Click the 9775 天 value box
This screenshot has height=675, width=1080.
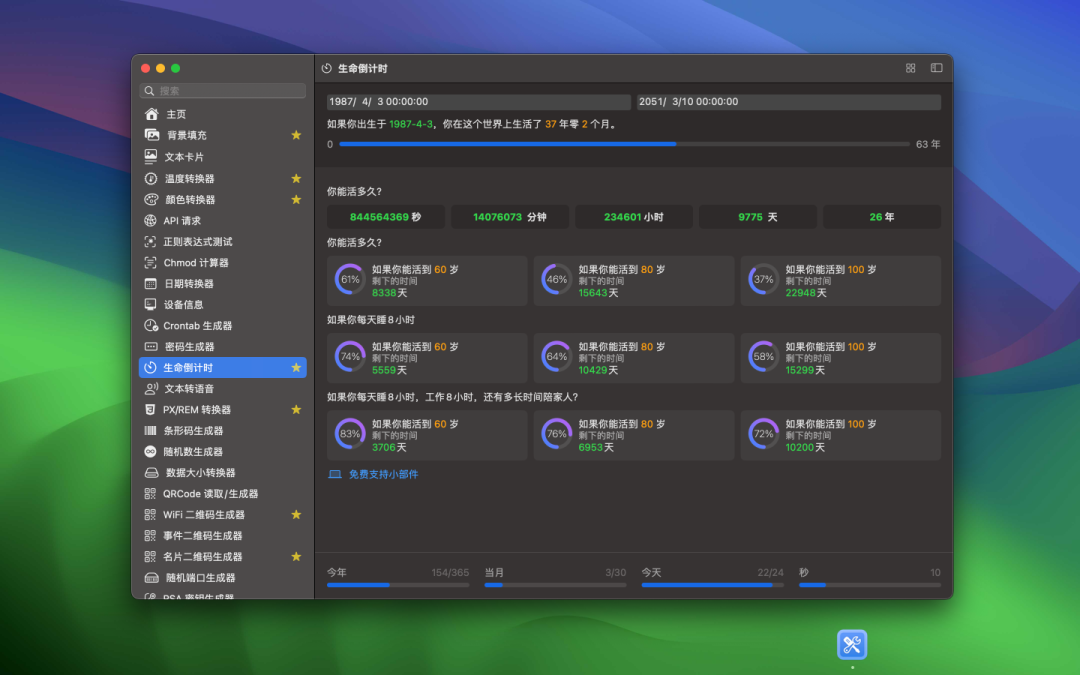point(757,217)
